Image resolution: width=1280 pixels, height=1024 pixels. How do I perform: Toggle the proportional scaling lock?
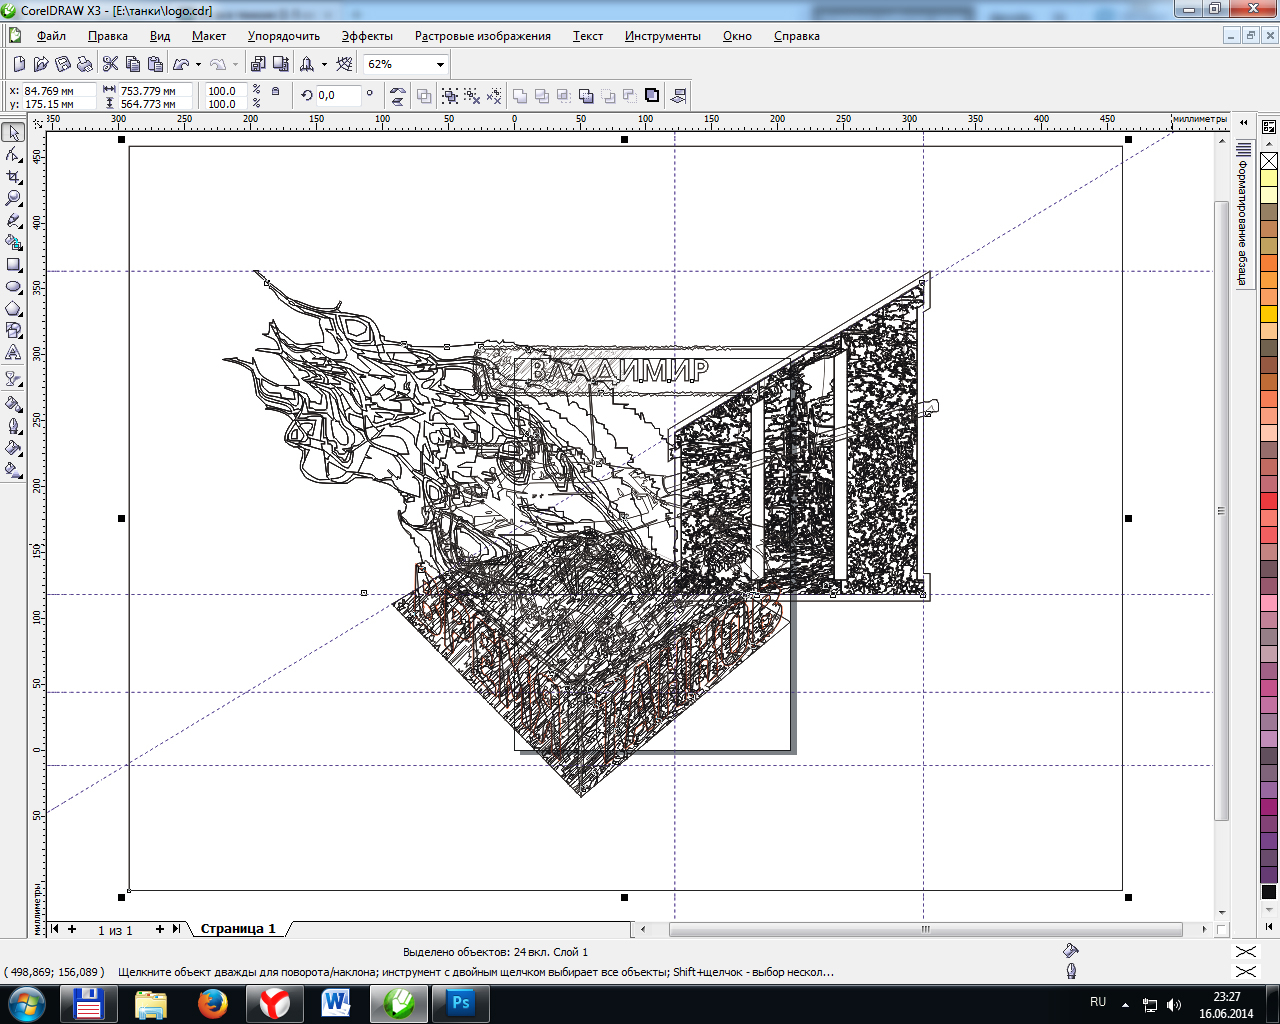pos(276,91)
